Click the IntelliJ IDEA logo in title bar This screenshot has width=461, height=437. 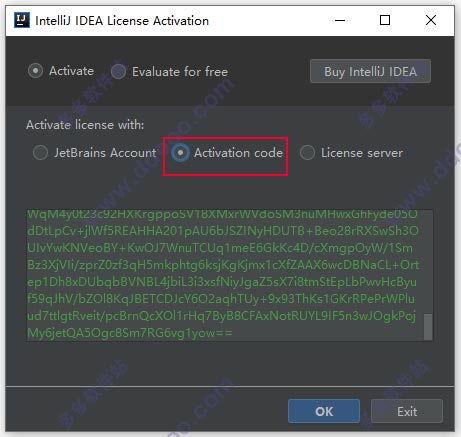[x=22, y=20]
